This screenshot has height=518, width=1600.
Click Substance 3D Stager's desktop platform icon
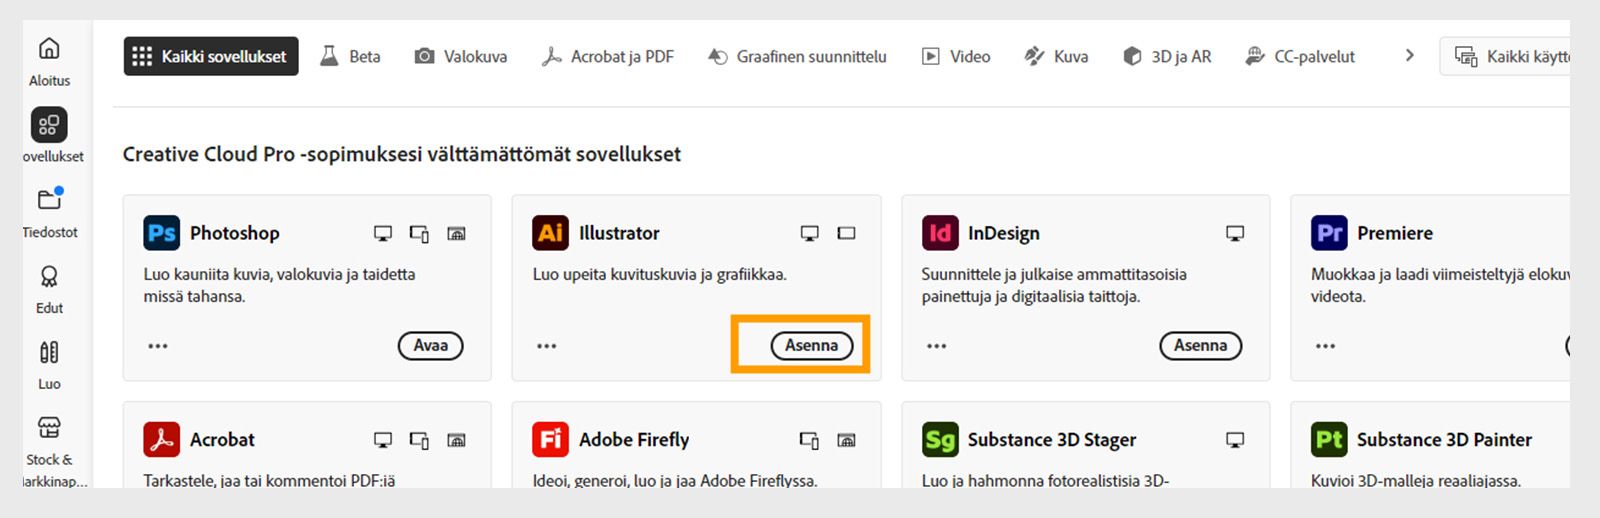point(1235,440)
